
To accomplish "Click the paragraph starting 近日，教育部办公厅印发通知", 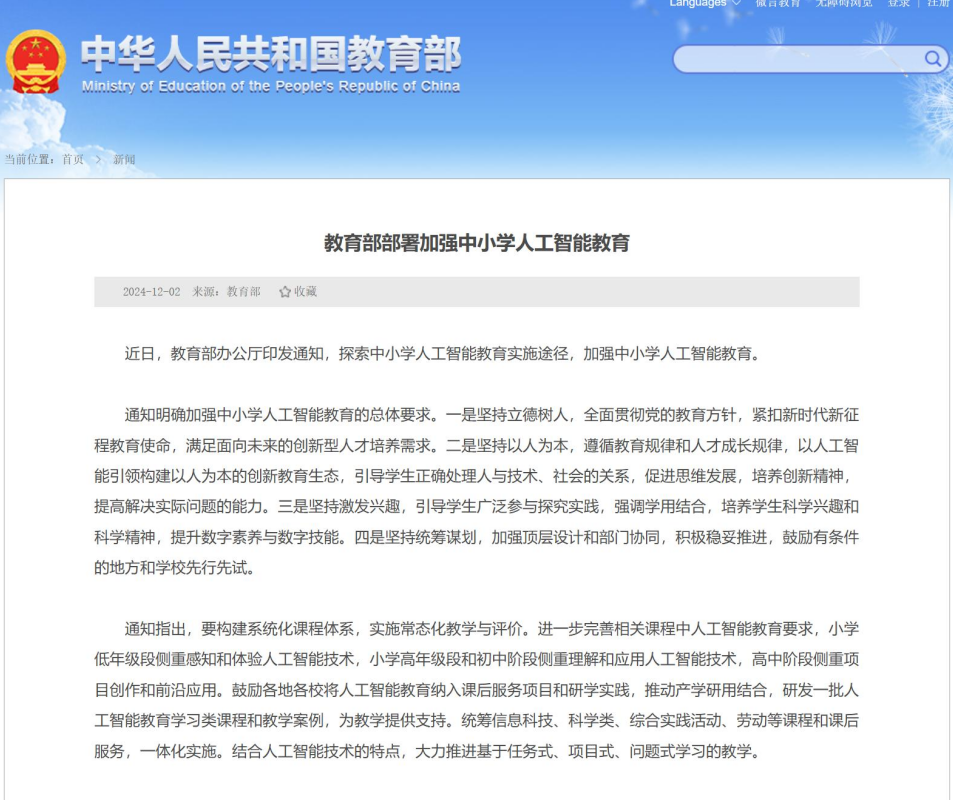I will 442,354.
